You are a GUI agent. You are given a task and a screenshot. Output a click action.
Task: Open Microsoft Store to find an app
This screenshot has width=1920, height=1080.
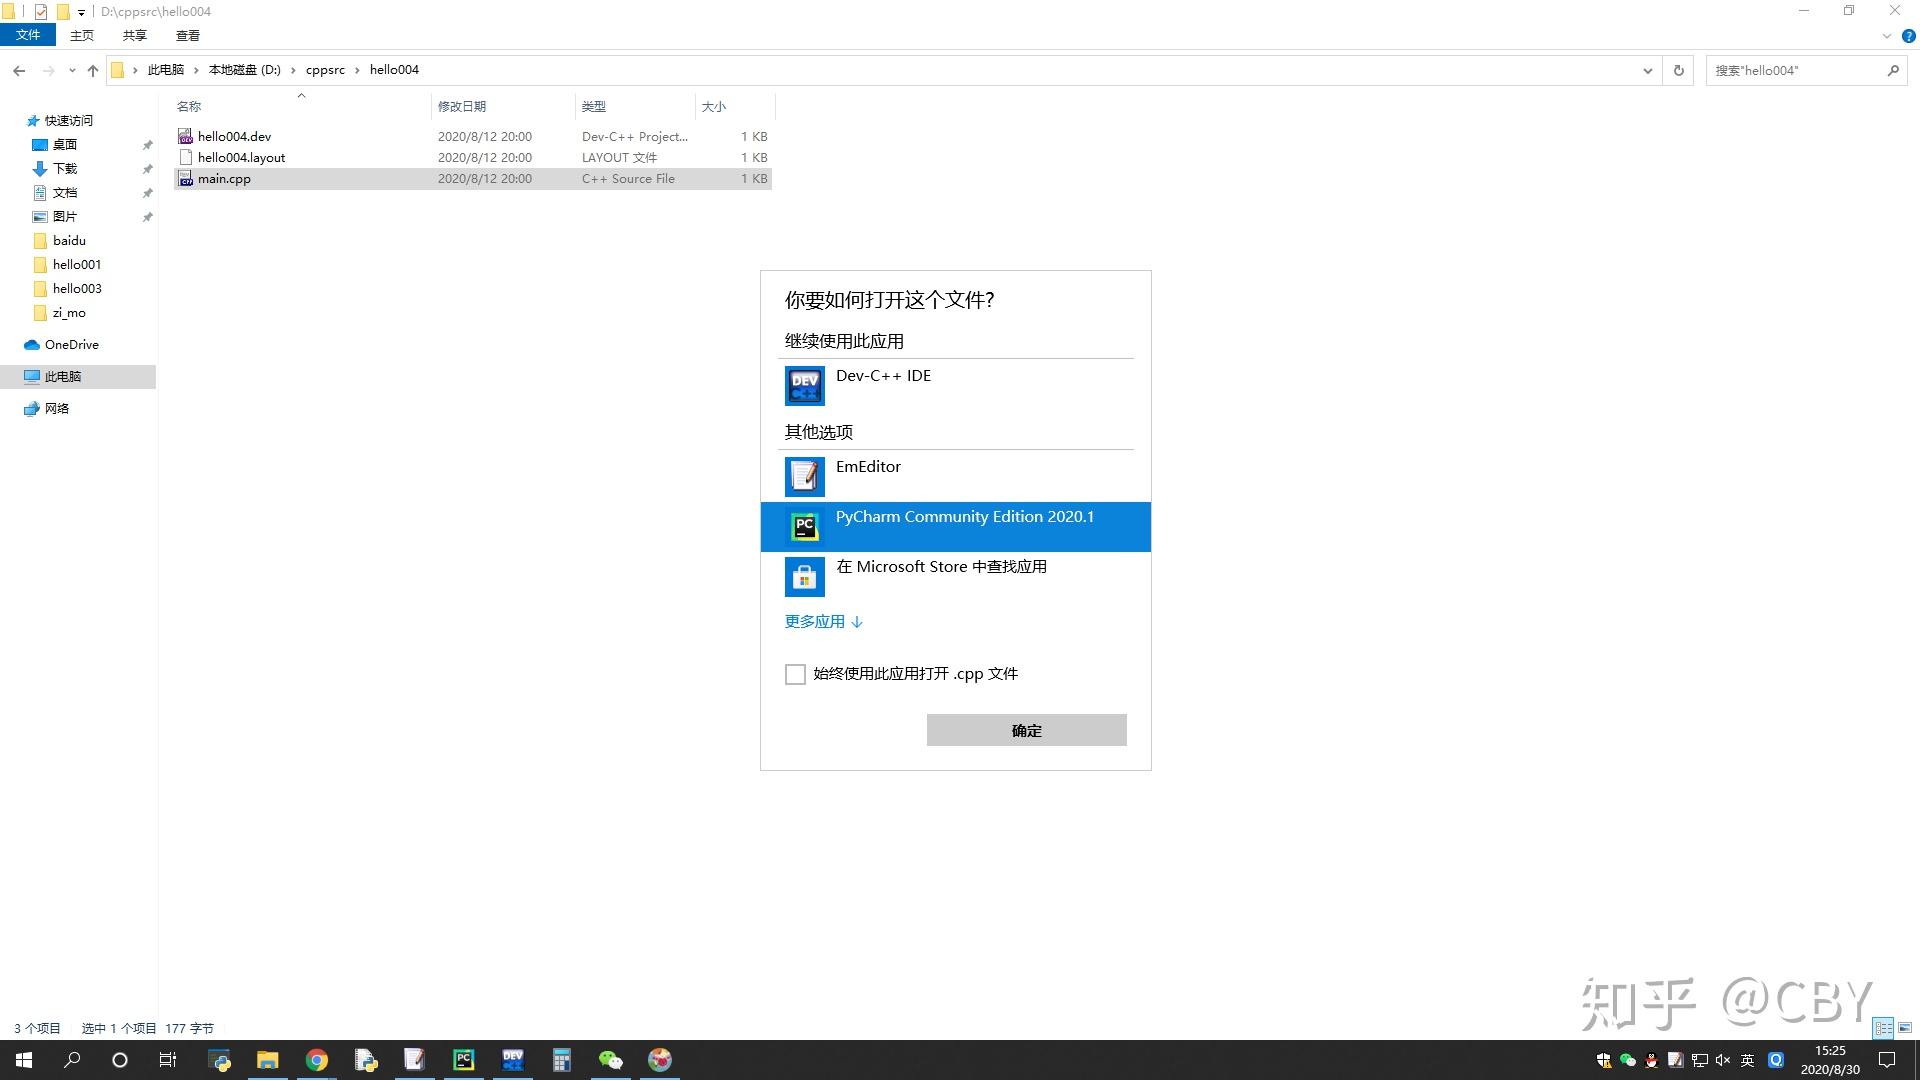940,576
